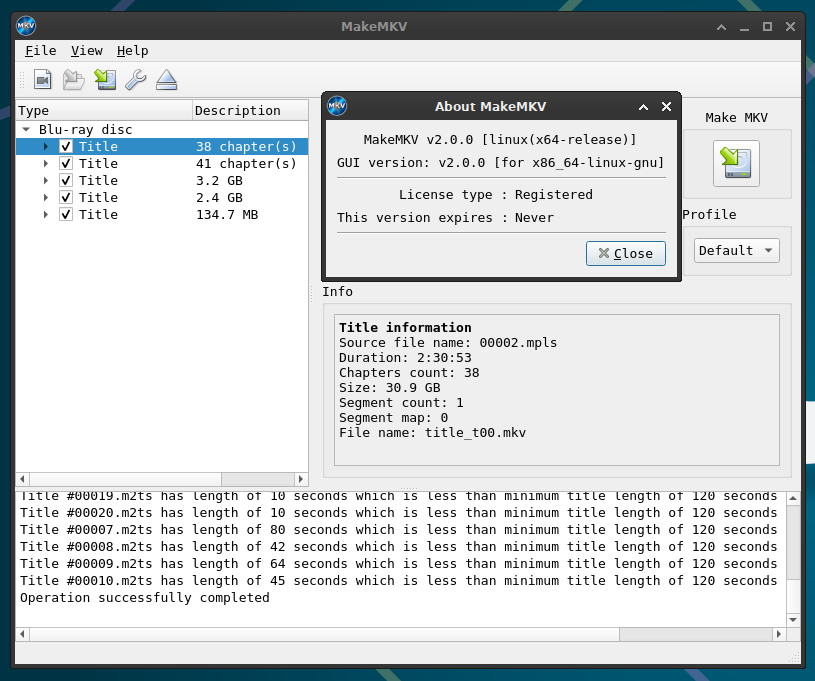Uncheck the 134.7 MB title checkbox
This screenshot has width=815, height=681.
click(66, 214)
